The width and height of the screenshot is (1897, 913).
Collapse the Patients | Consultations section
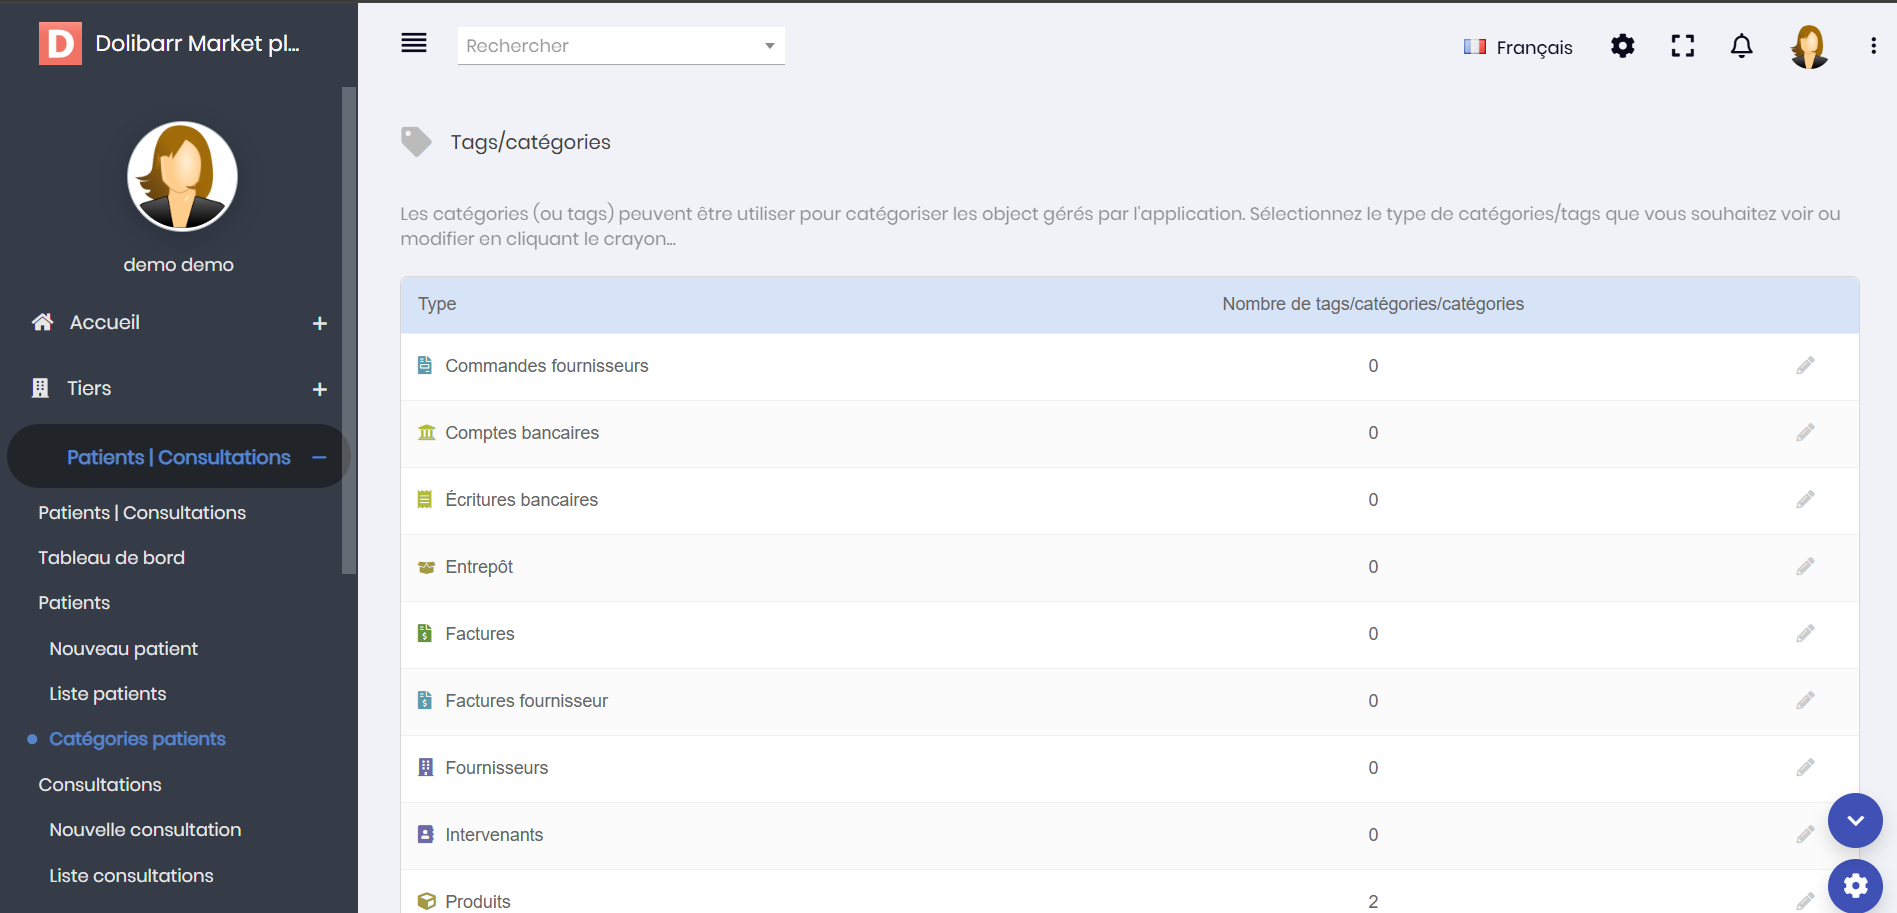319,457
